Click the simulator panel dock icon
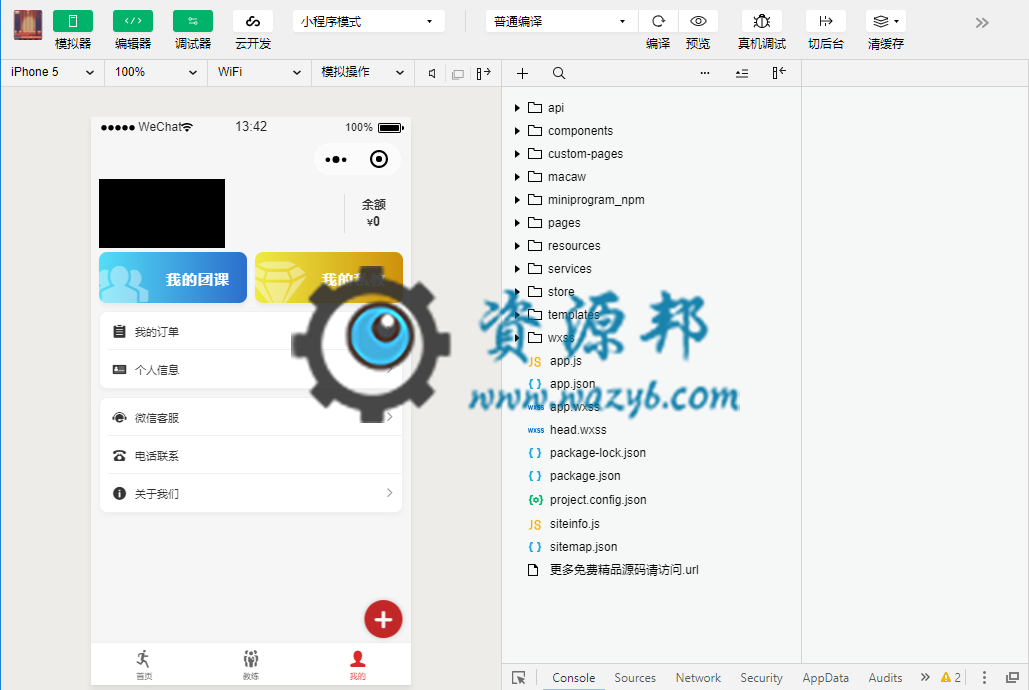 [x=484, y=74]
